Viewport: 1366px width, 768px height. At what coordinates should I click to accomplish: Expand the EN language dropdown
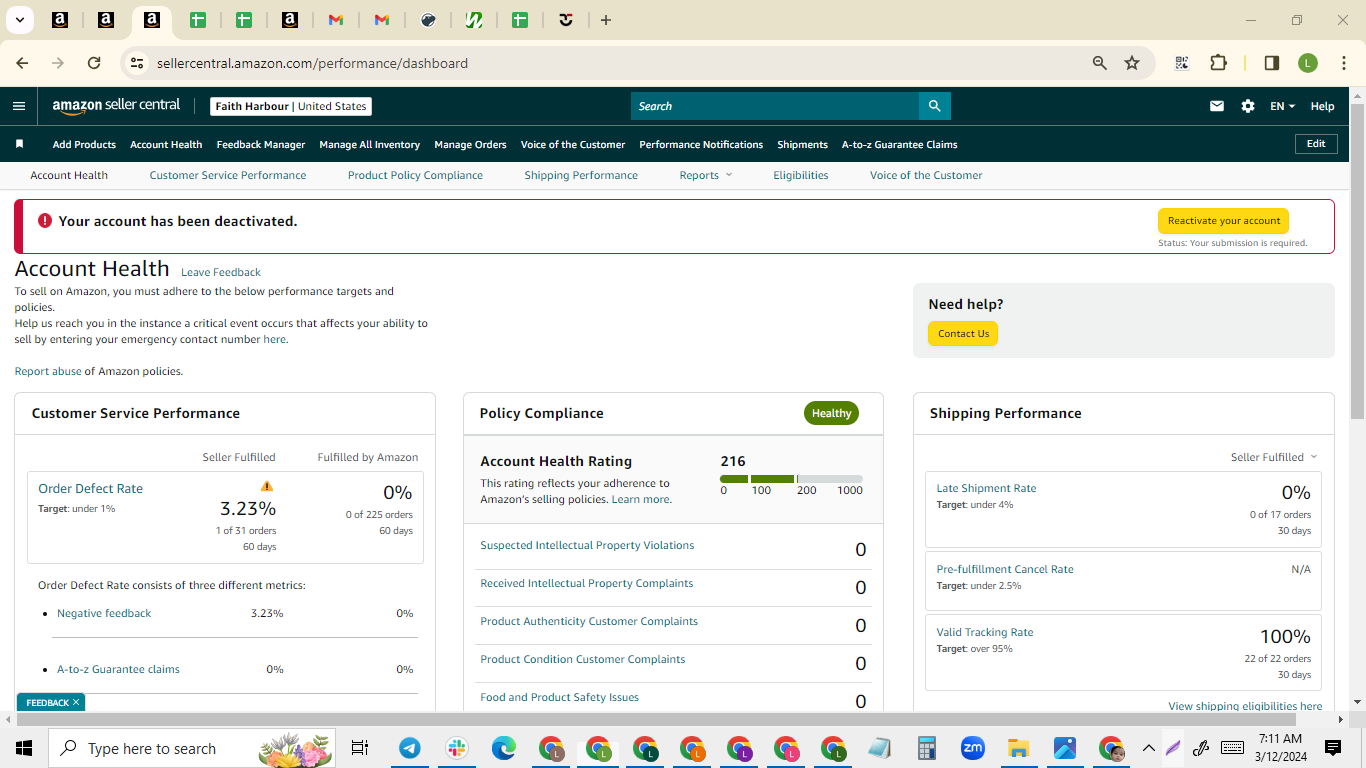click(1282, 106)
